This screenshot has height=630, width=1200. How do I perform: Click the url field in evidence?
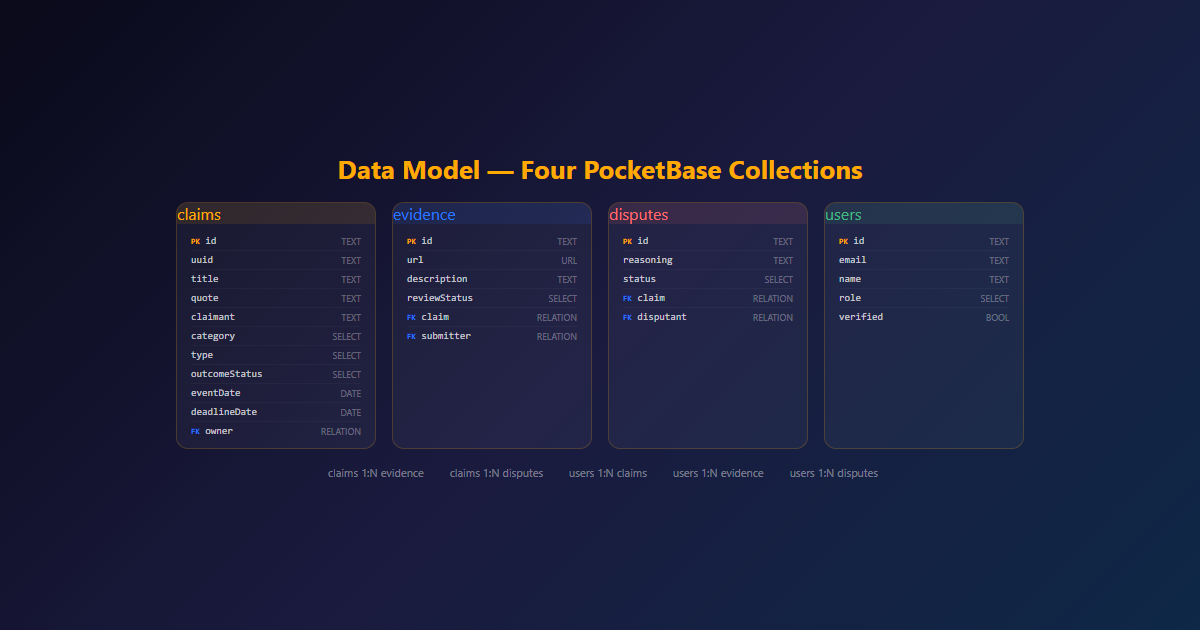(492, 260)
